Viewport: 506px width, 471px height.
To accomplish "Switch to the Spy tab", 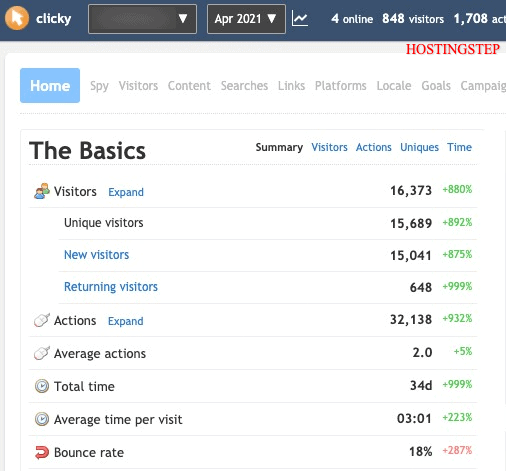I will pyautogui.click(x=99, y=86).
